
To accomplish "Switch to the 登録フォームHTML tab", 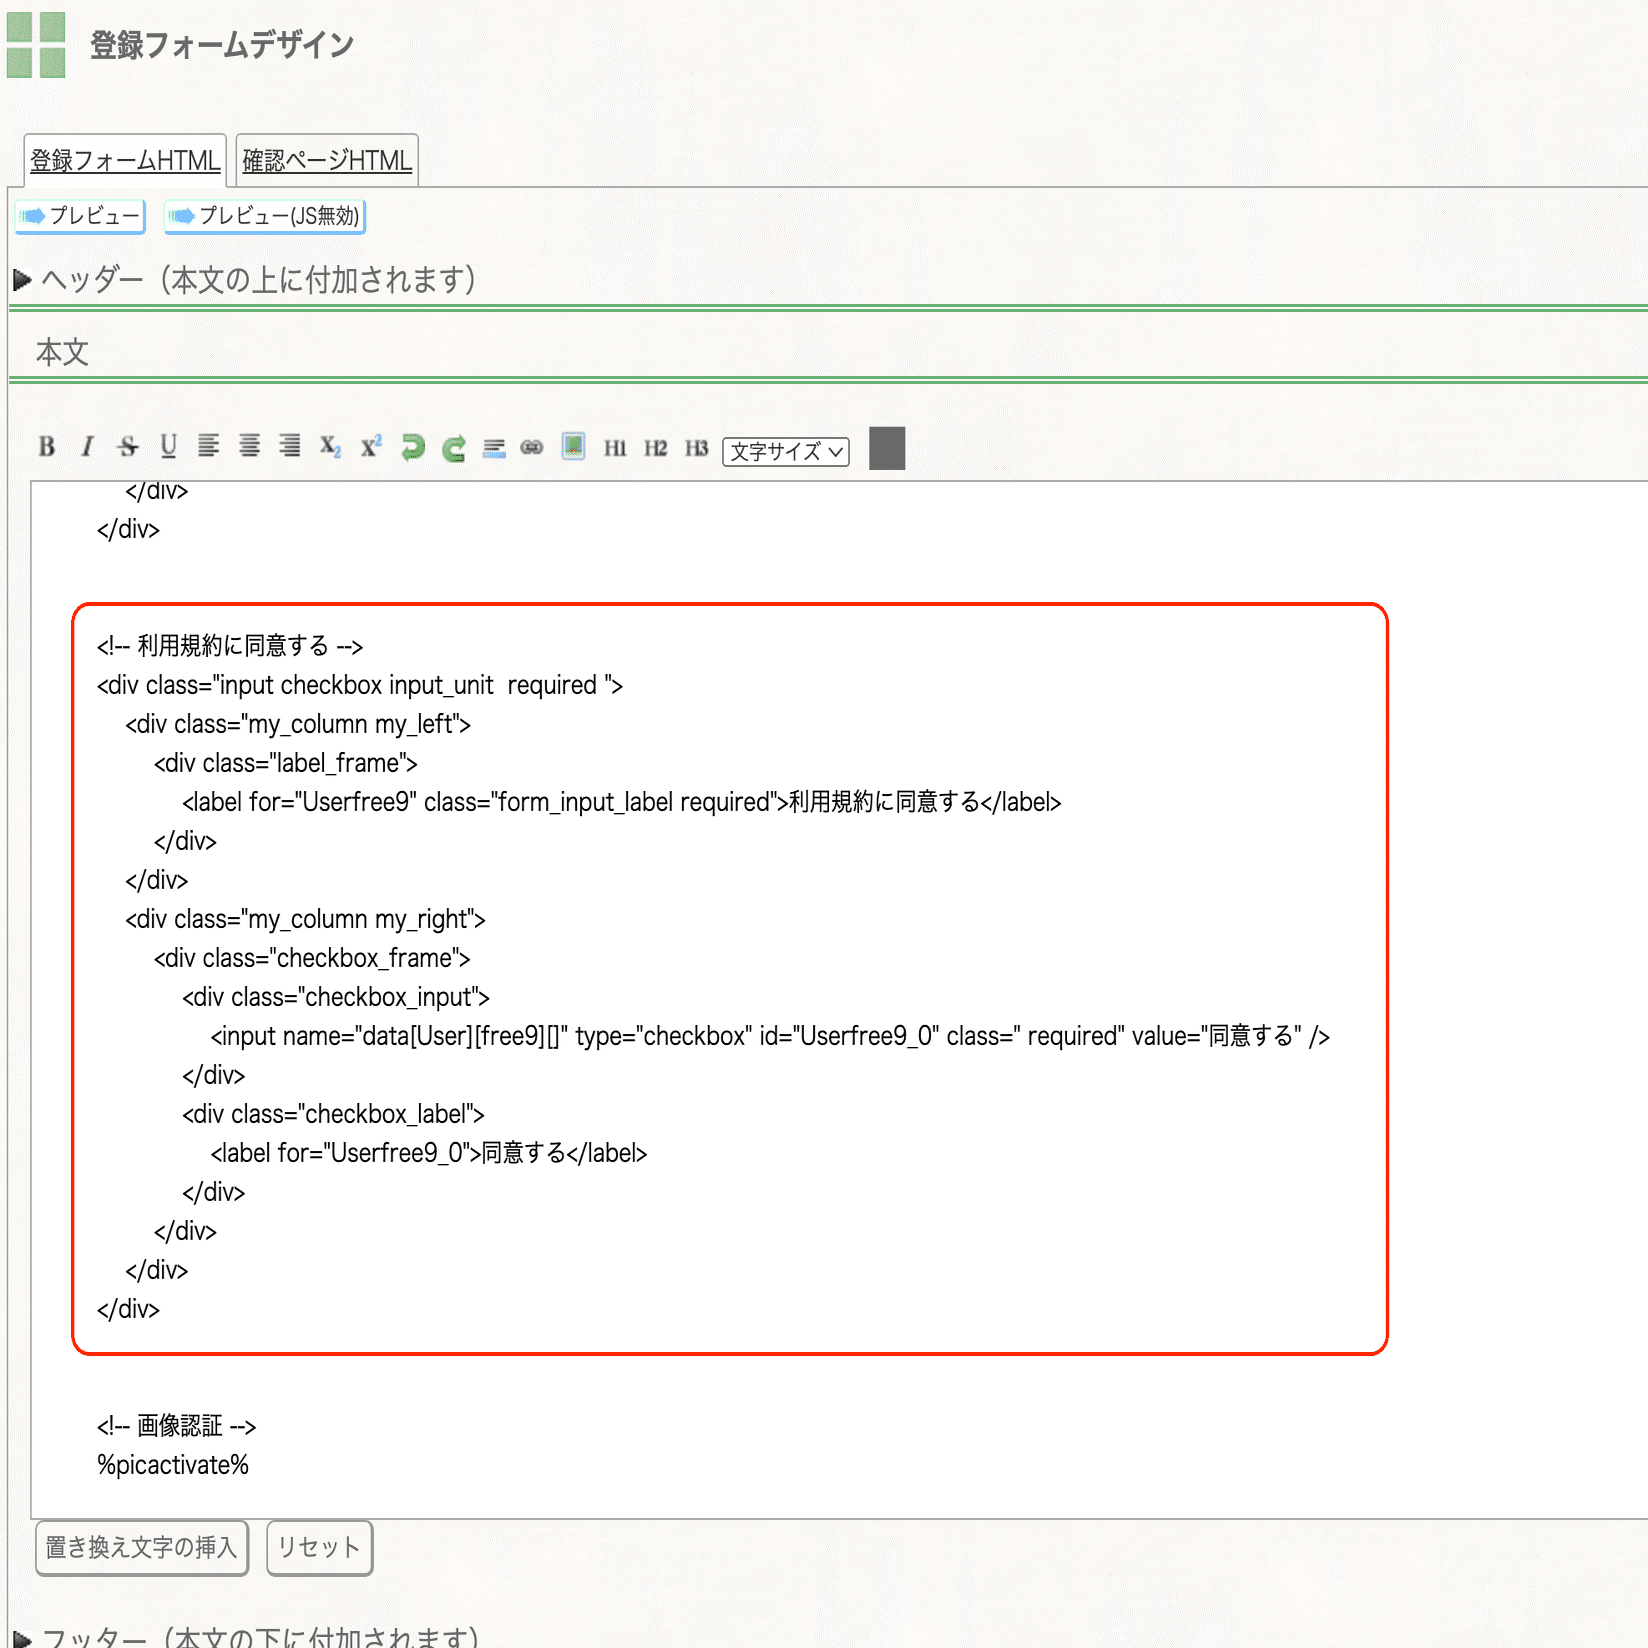I will (x=124, y=159).
